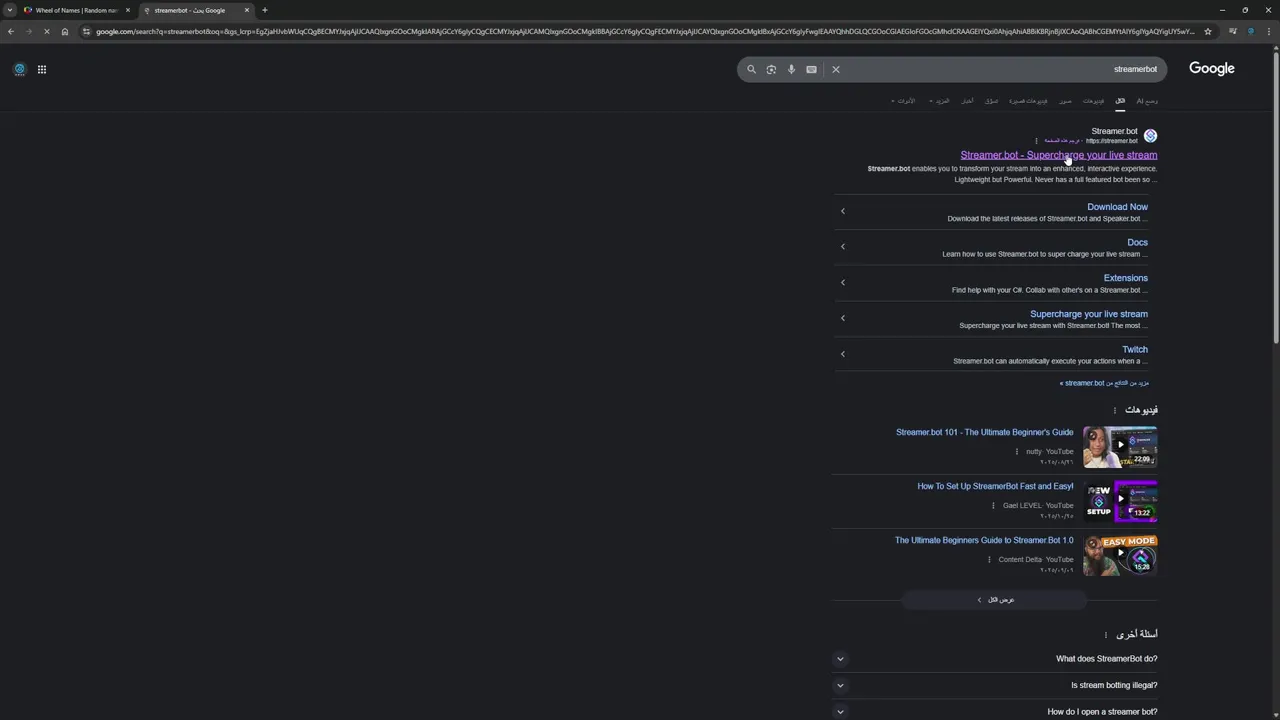Close the streamerbot Google tab

coord(246,10)
